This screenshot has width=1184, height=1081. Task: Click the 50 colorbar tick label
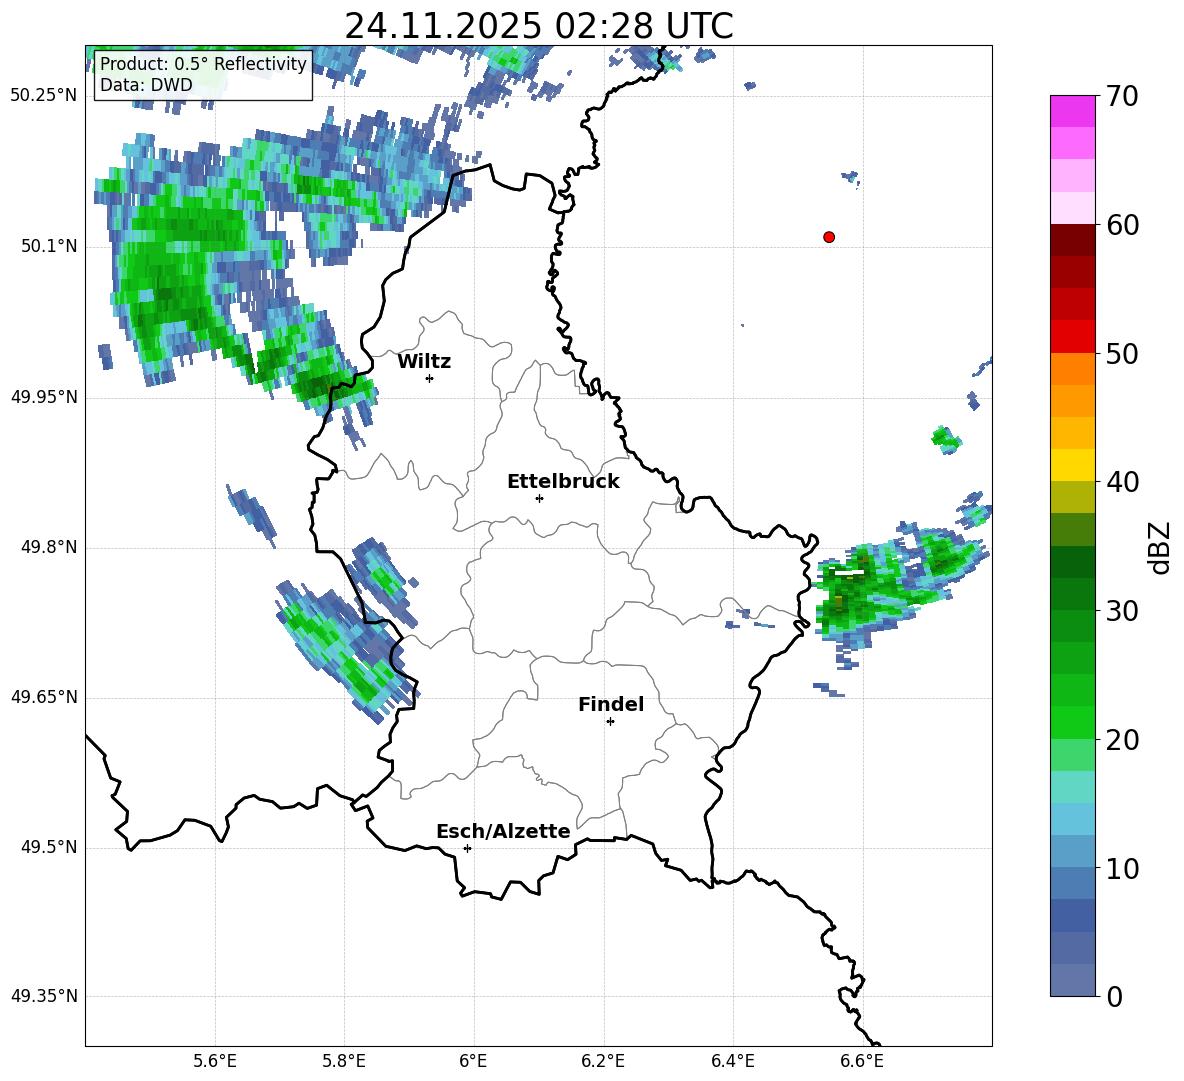pos(1122,354)
